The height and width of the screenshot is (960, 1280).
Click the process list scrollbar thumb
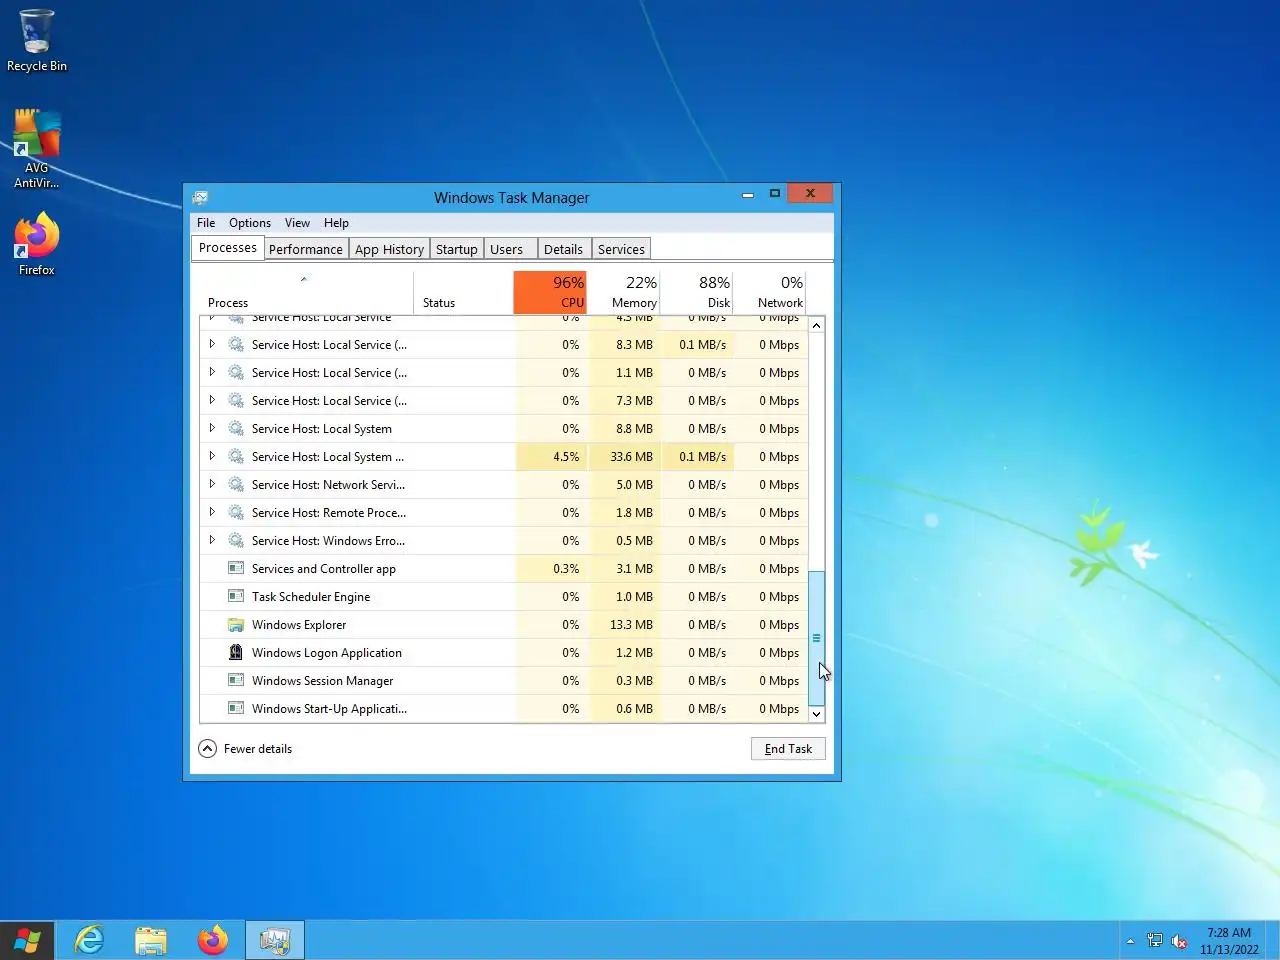pyautogui.click(x=816, y=638)
